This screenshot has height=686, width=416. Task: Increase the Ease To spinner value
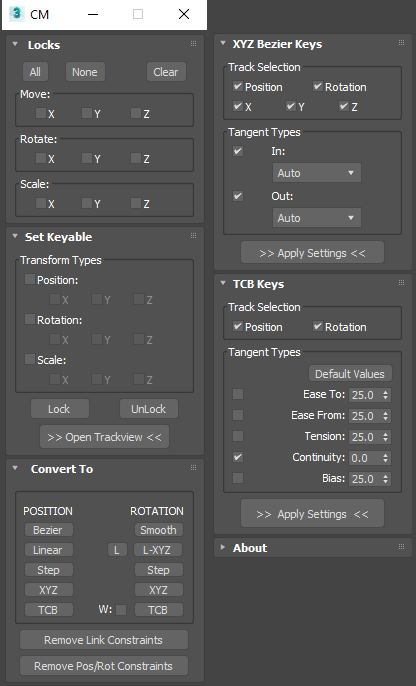[385, 392]
